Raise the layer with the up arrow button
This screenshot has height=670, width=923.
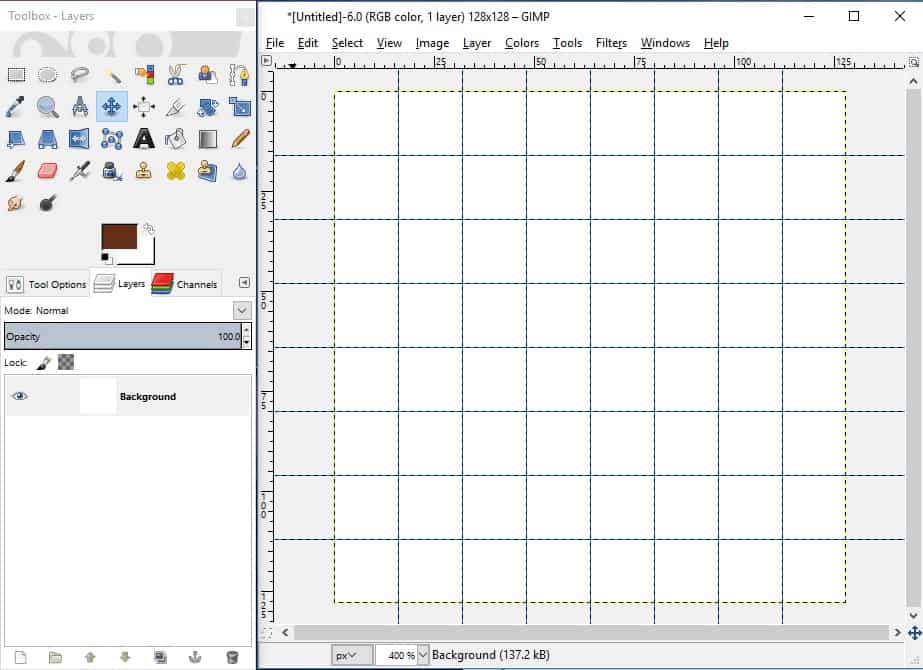(x=90, y=657)
